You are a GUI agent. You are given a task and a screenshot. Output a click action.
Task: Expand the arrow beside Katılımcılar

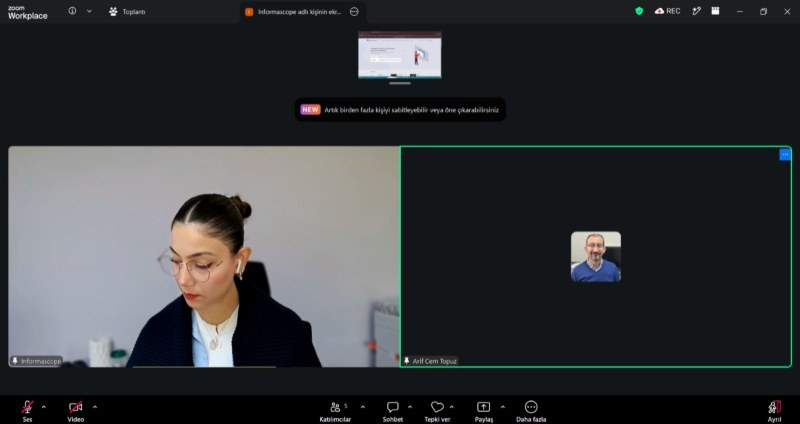coord(363,407)
